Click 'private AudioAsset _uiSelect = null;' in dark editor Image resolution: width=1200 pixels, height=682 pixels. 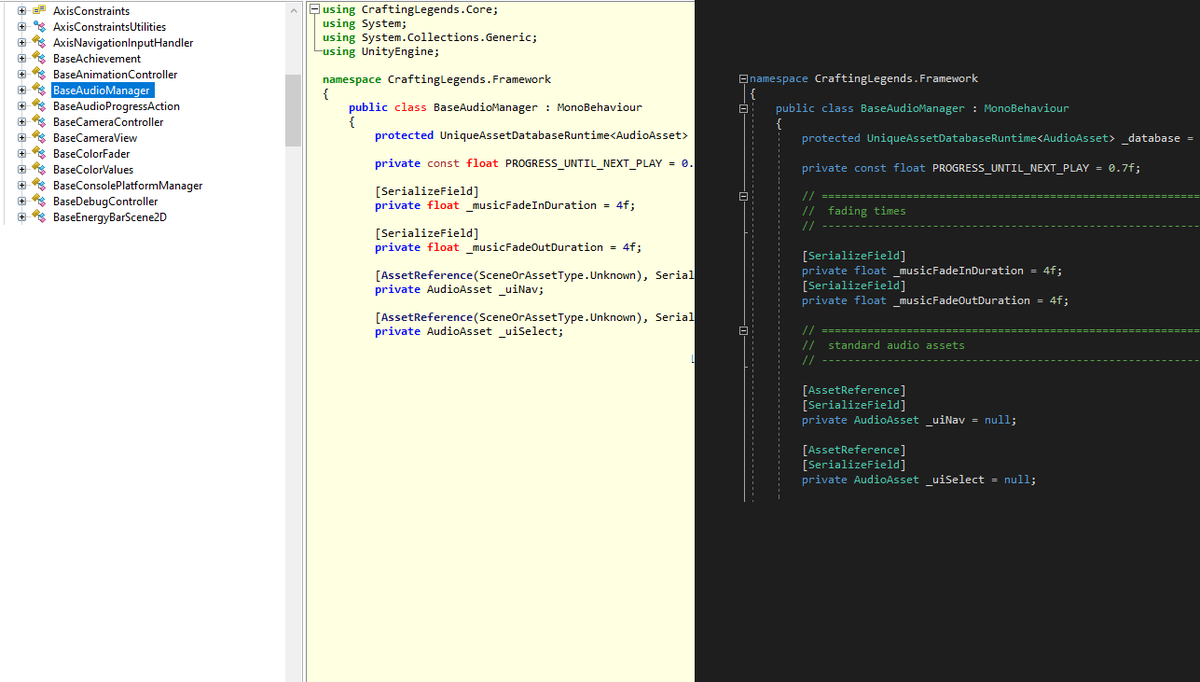pos(919,479)
